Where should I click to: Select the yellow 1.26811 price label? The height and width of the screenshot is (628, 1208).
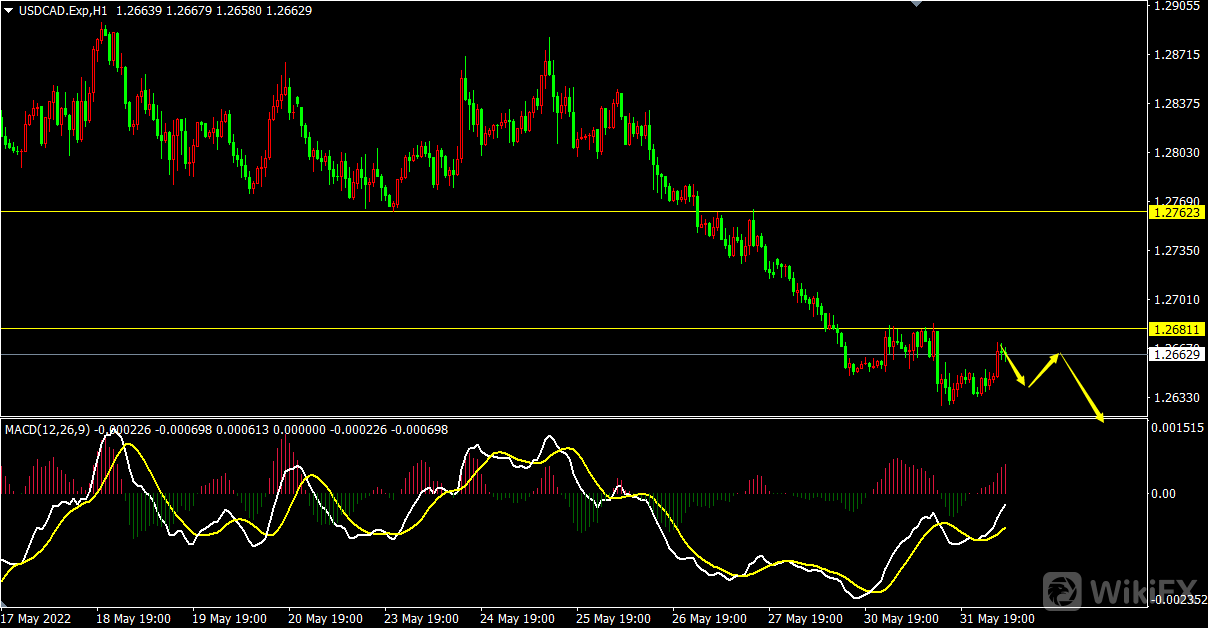[x=1177, y=329]
